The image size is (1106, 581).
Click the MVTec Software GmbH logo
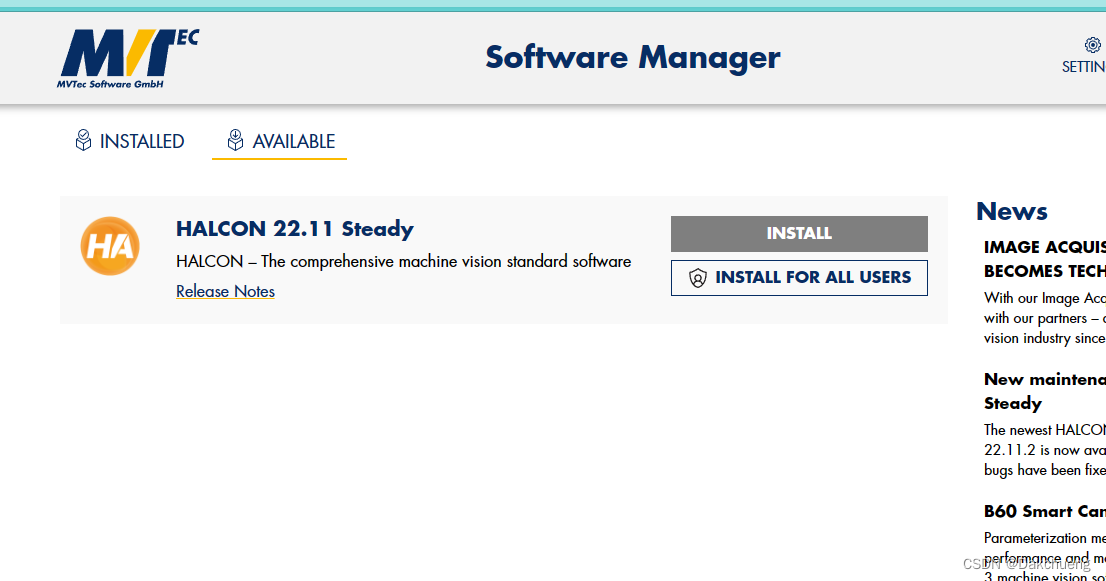(x=128, y=59)
